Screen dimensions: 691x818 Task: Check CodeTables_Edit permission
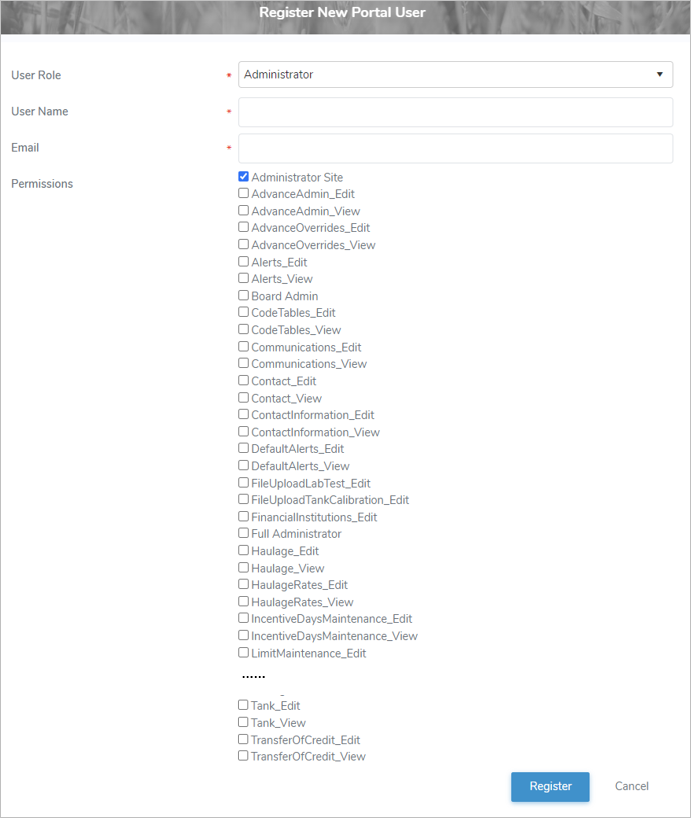click(x=242, y=312)
